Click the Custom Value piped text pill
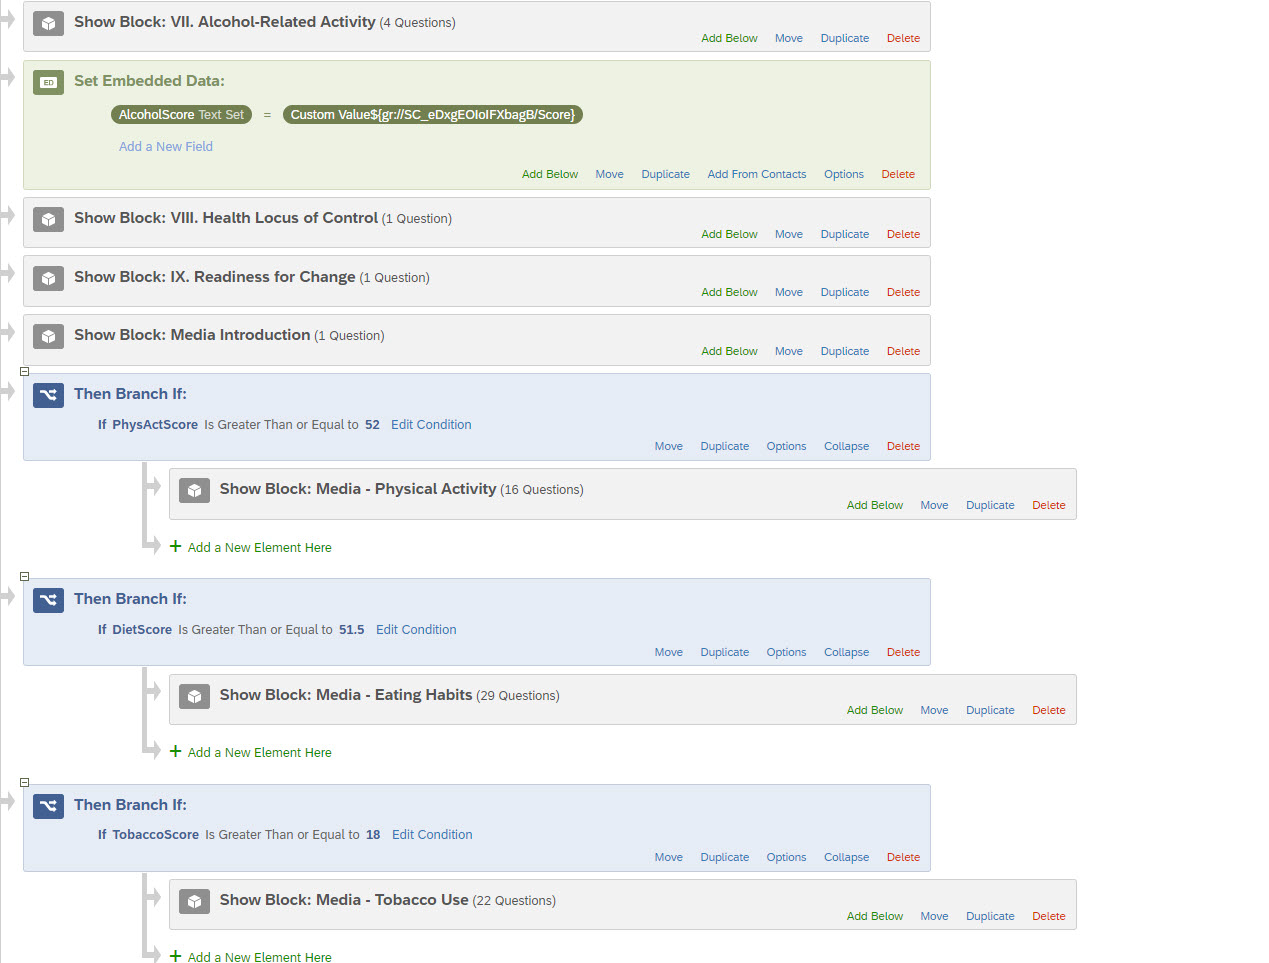This screenshot has height=963, width=1269. 432,115
